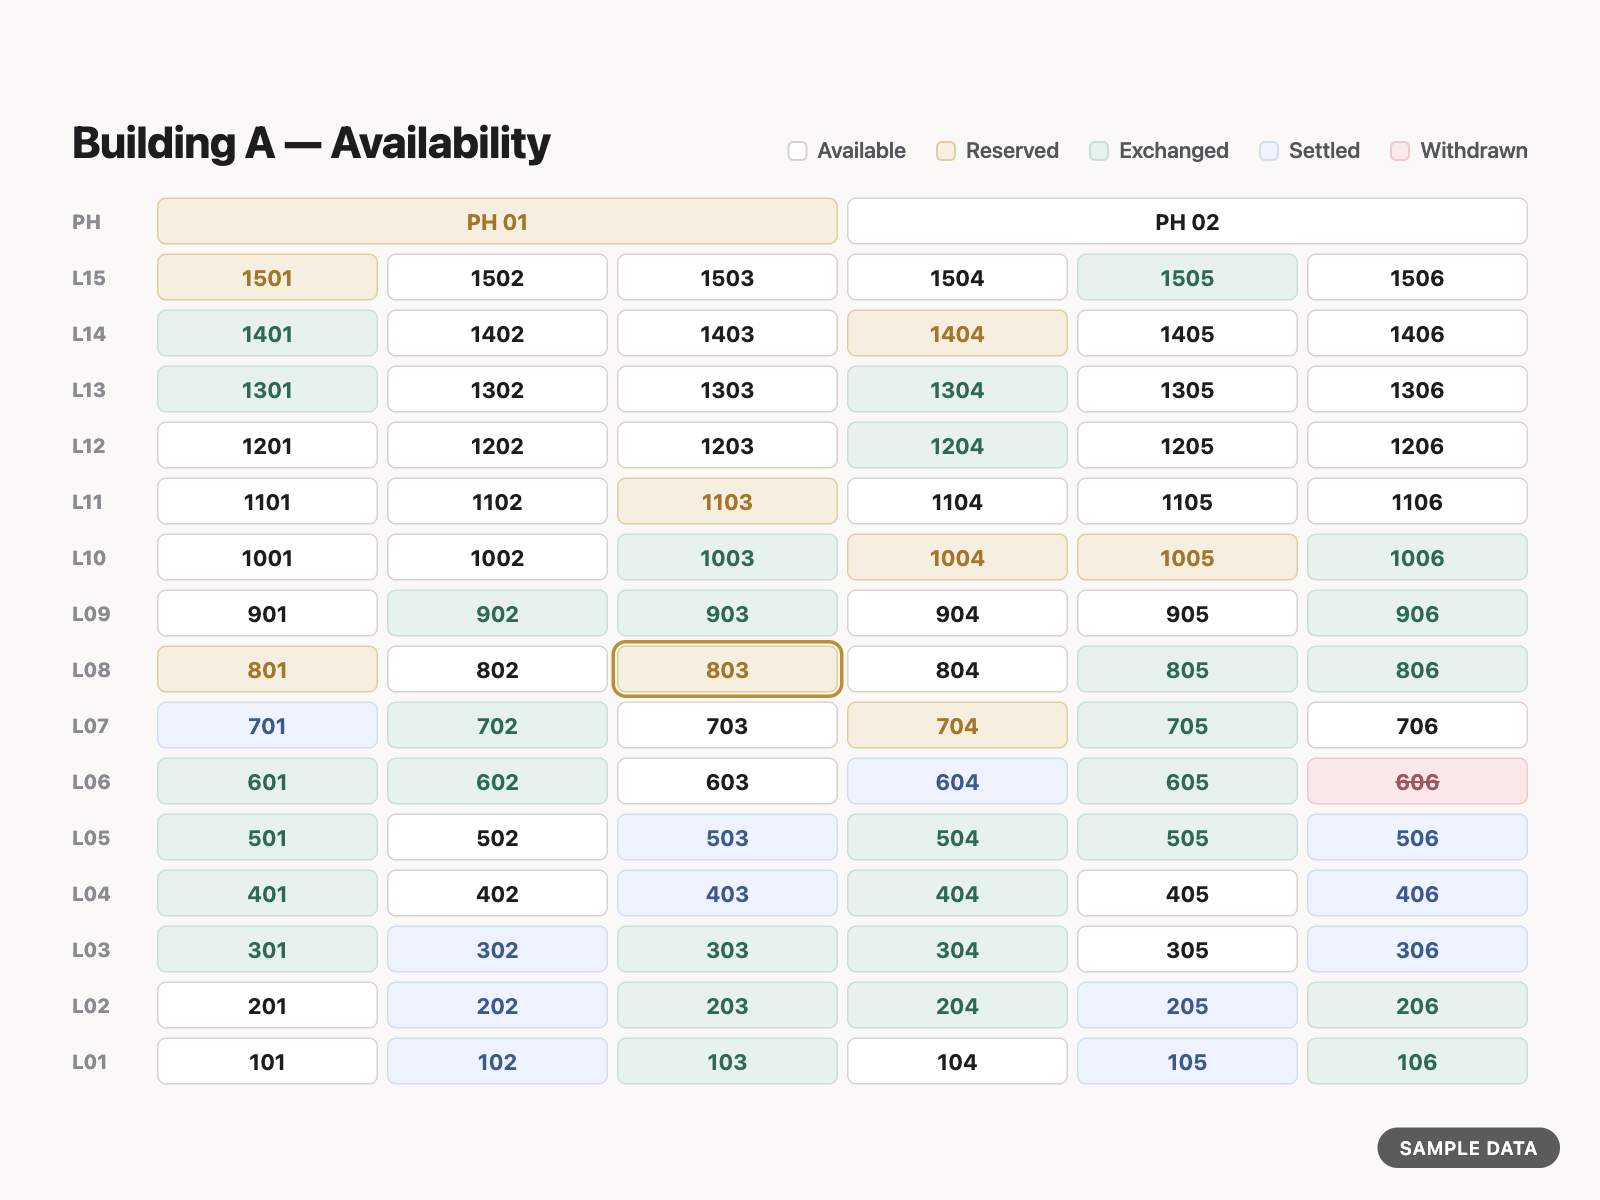Open exchanged unit 1204
The image size is (1600, 1200).
(x=957, y=445)
